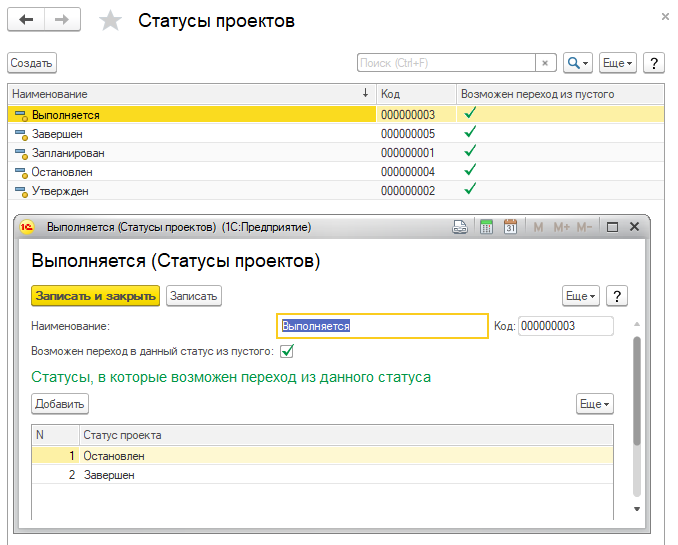Viewport: 678px width, 545px height.
Task: Open help with list toolbar question mark
Action: 654,63
